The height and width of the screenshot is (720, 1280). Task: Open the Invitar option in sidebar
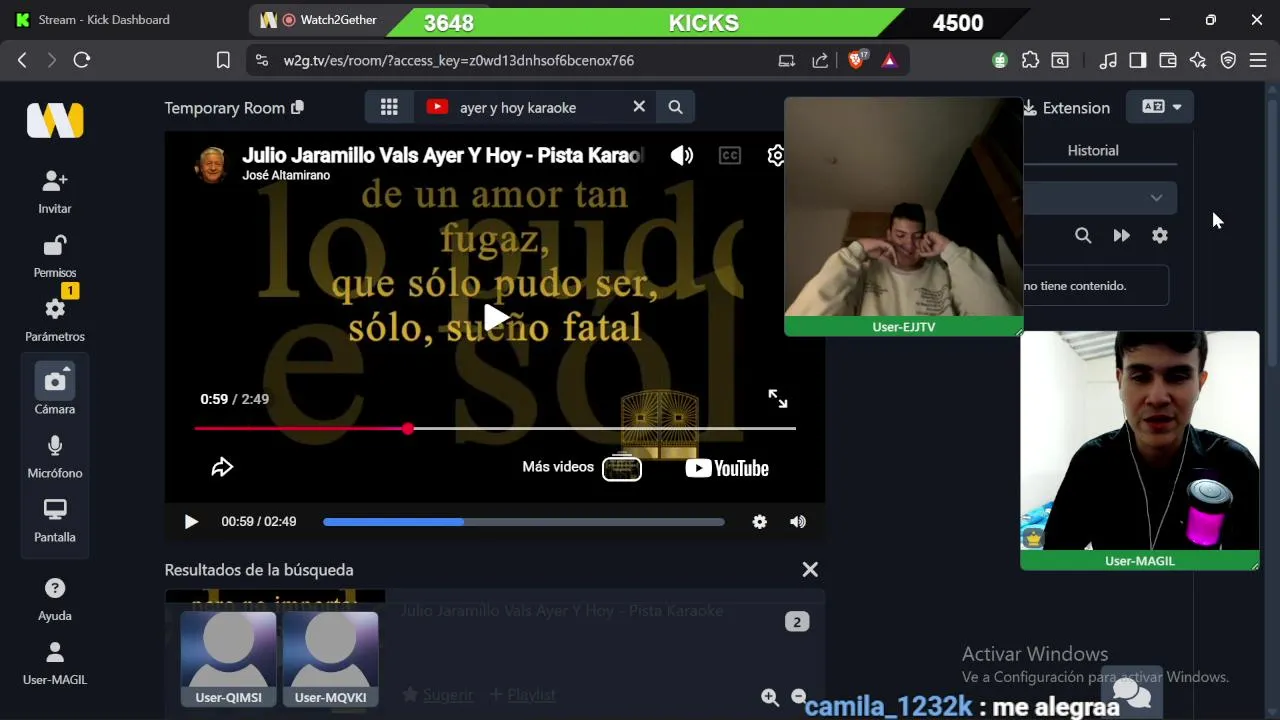pos(55,192)
